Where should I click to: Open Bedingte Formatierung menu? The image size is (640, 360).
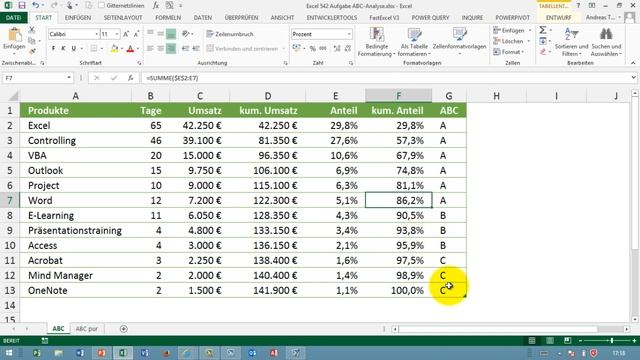point(376,42)
